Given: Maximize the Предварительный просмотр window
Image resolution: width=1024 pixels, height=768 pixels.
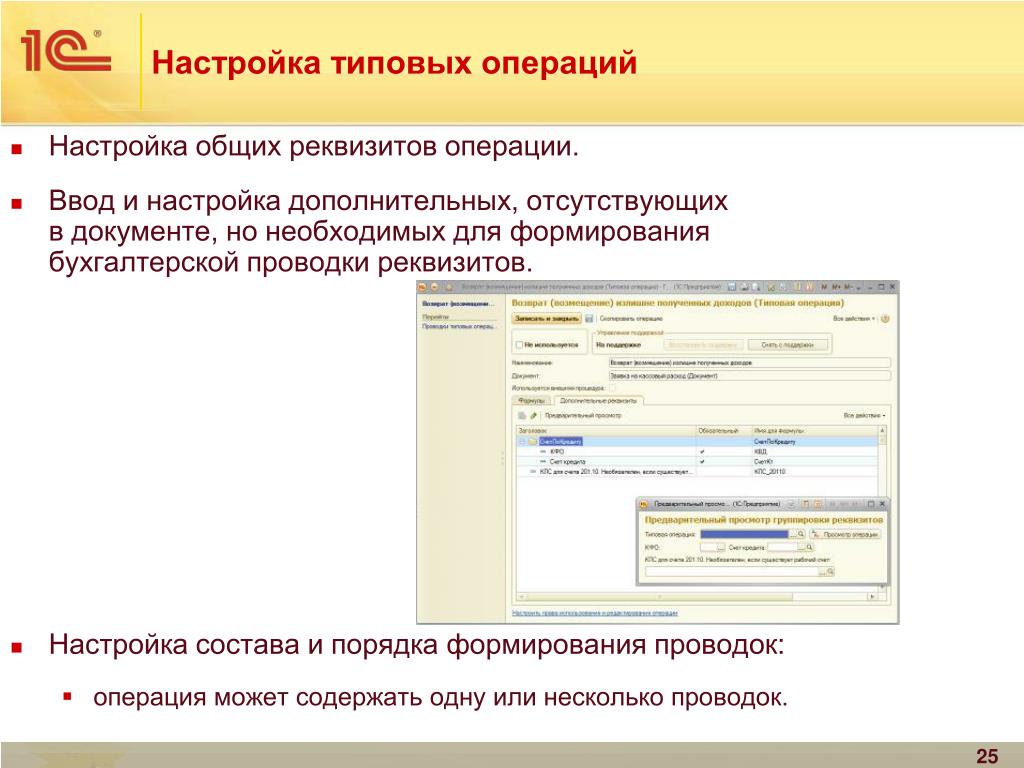Looking at the screenshot, I should [871, 504].
